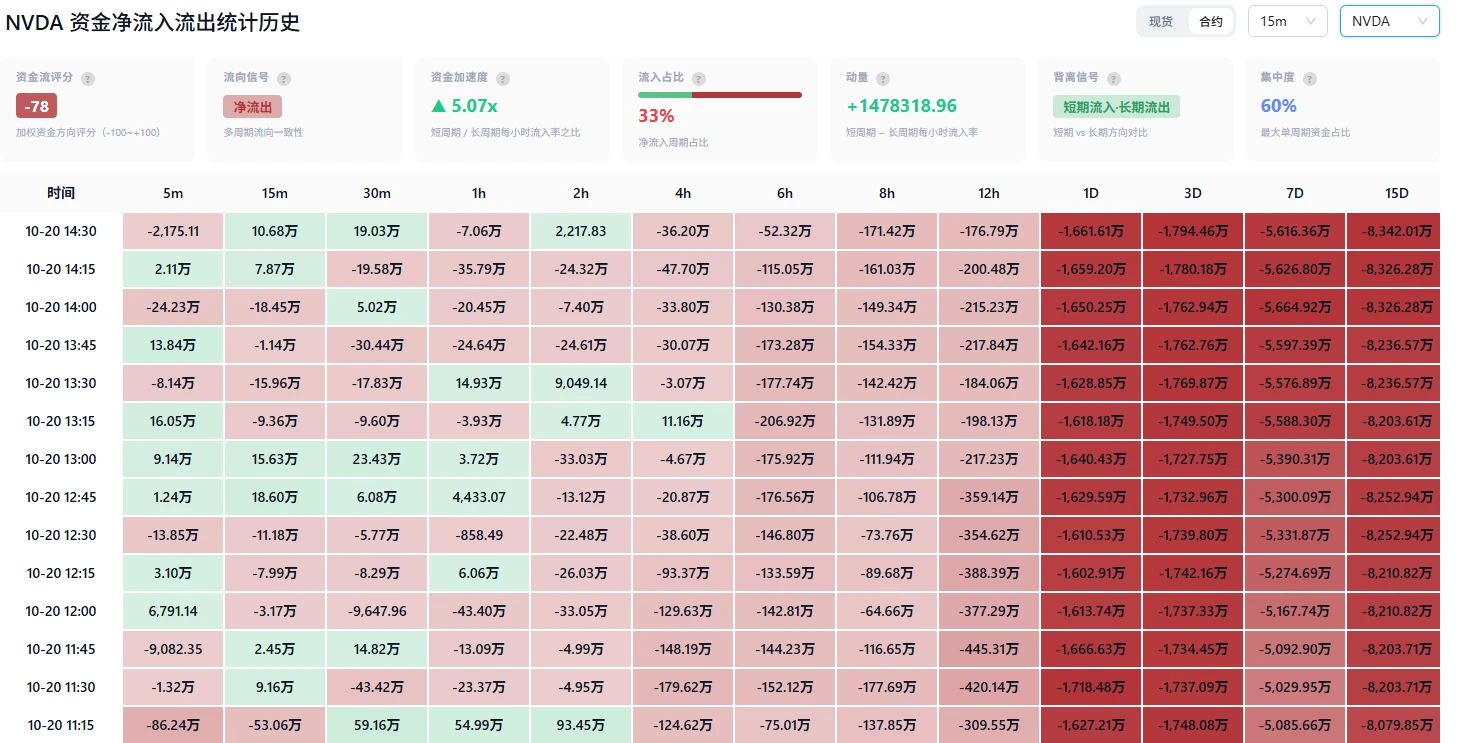Open the NVDA symbol dropdown

pos(1389,21)
